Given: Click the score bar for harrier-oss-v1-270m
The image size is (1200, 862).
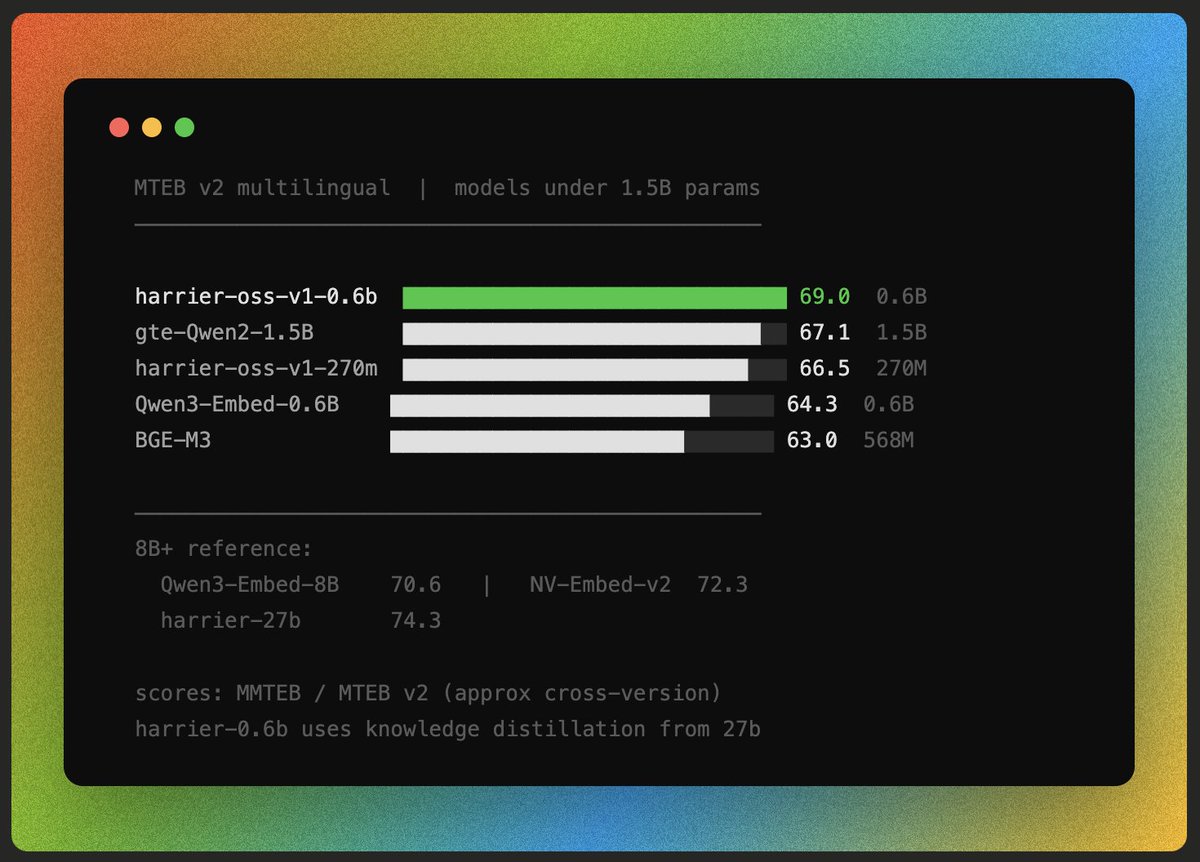Looking at the screenshot, I should 595,369.
